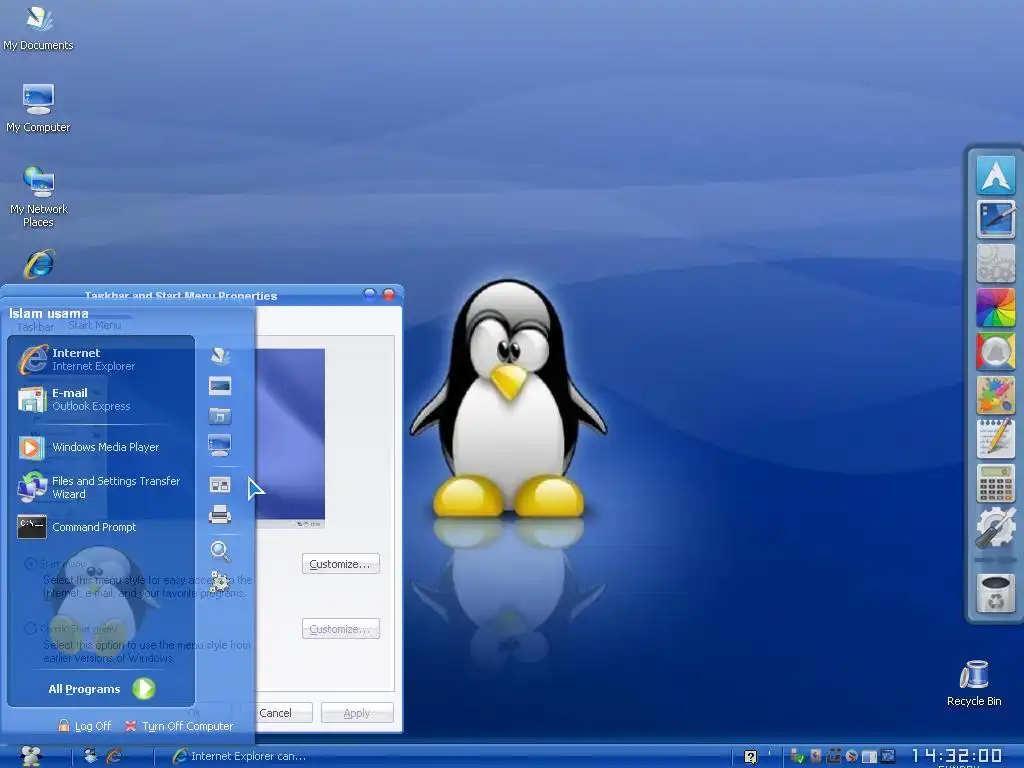Open the wrench and screwdriver dock icon
1024x768 pixels.
pyautogui.click(x=996, y=527)
